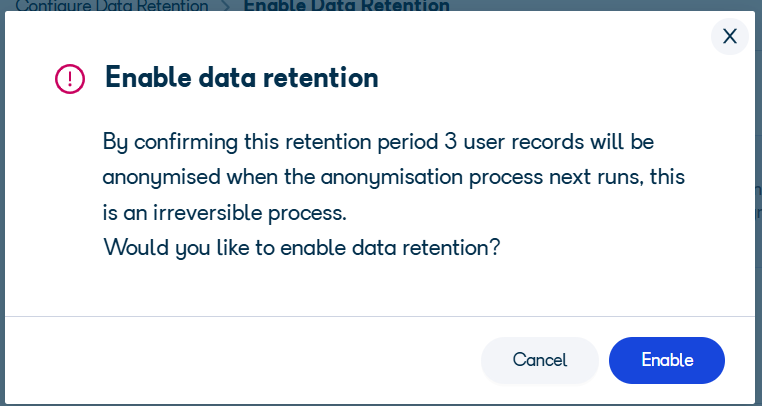Screen dimensions: 762x406
Task: Click the number 3 in the message
Action: pos(450,142)
